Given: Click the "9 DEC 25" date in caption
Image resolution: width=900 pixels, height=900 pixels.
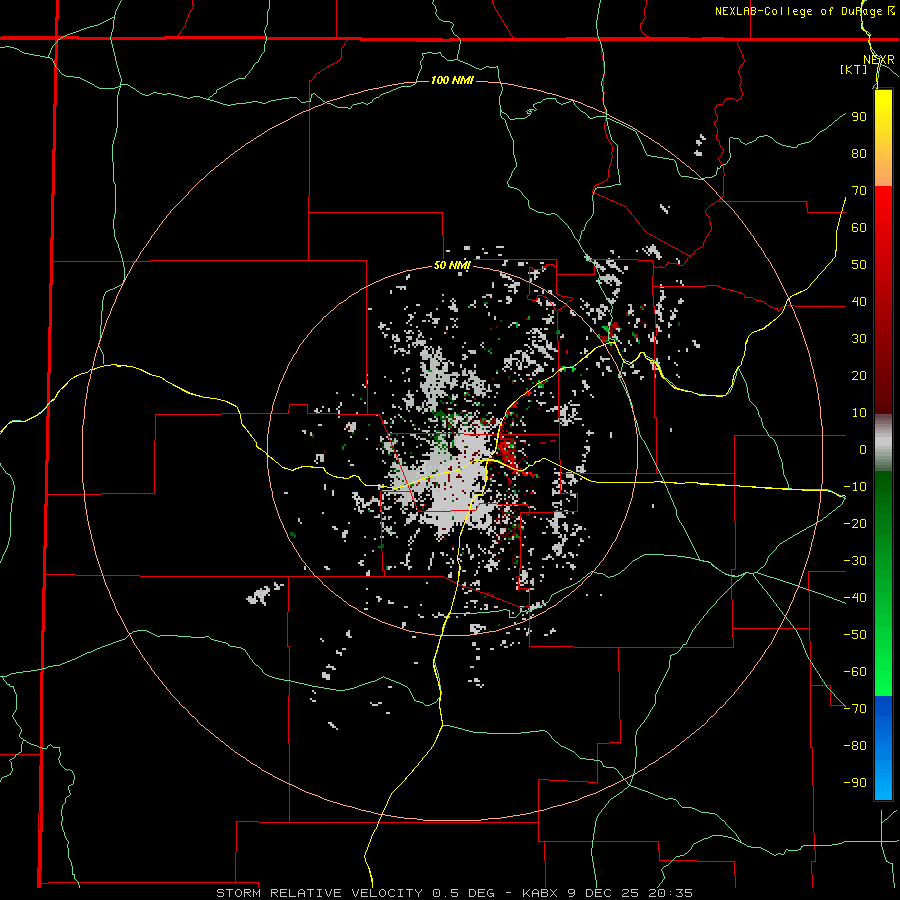Looking at the screenshot, I should 605,893.
